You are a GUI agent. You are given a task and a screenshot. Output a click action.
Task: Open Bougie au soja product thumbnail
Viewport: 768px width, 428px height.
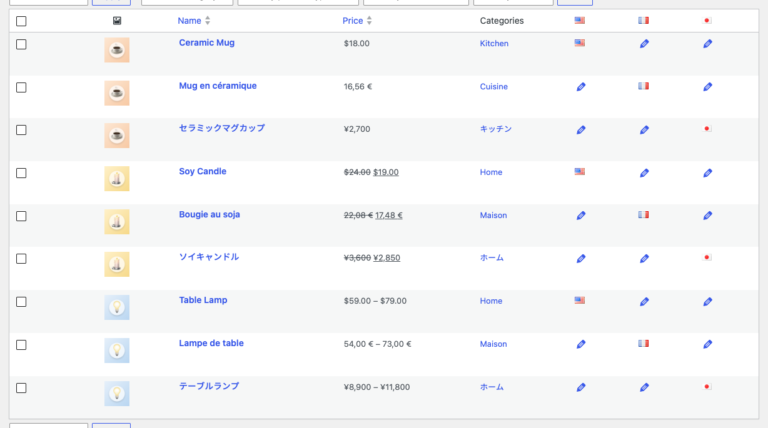coord(117,222)
